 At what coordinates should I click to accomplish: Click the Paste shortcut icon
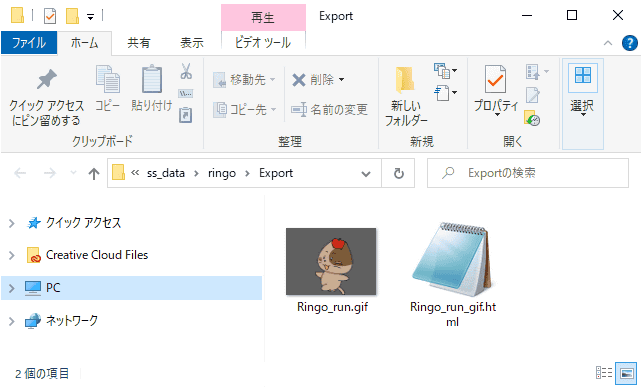[x=186, y=115]
